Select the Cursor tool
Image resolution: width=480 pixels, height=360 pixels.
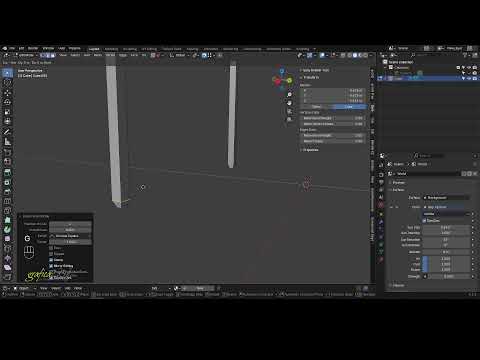tap(7, 83)
